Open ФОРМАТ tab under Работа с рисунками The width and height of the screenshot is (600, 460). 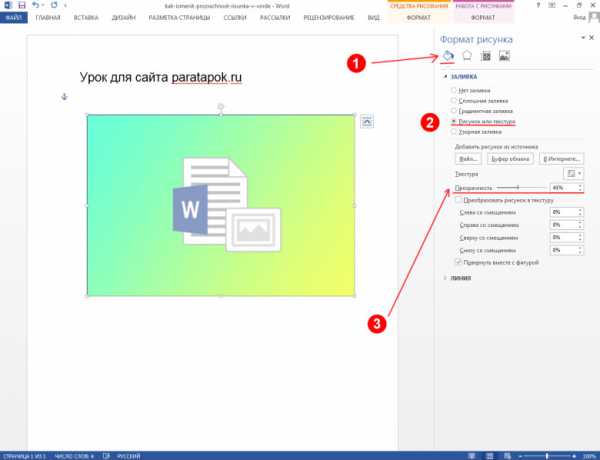[483, 18]
